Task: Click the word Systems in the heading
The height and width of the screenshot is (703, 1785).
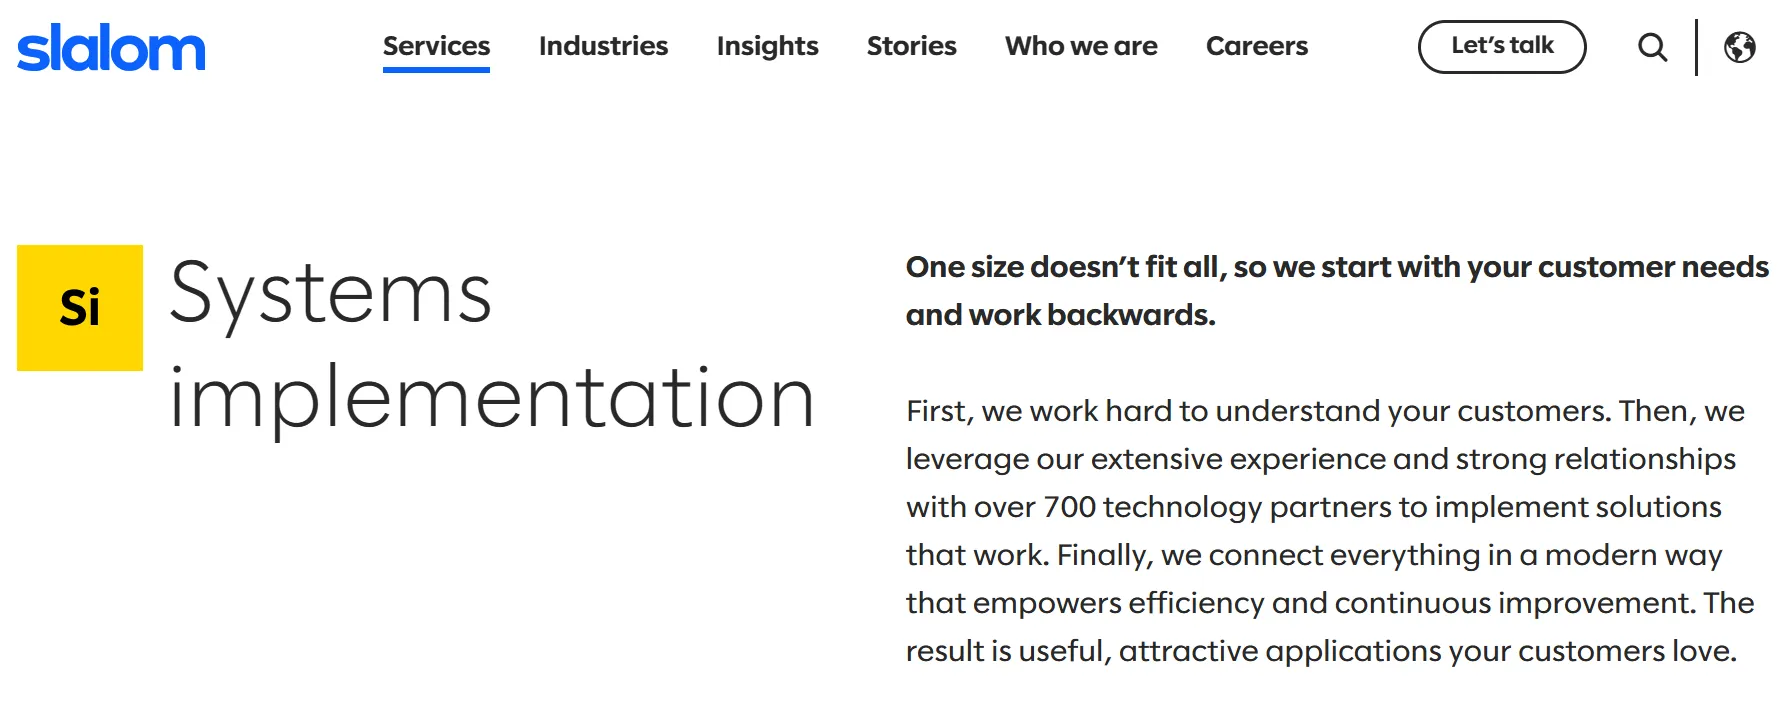Action: [330, 294]
